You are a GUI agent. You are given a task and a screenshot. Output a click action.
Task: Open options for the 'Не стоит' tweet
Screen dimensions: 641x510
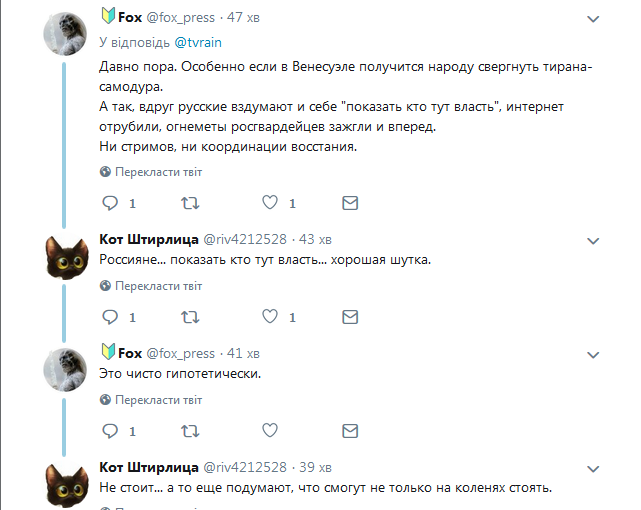coord(593,469)
